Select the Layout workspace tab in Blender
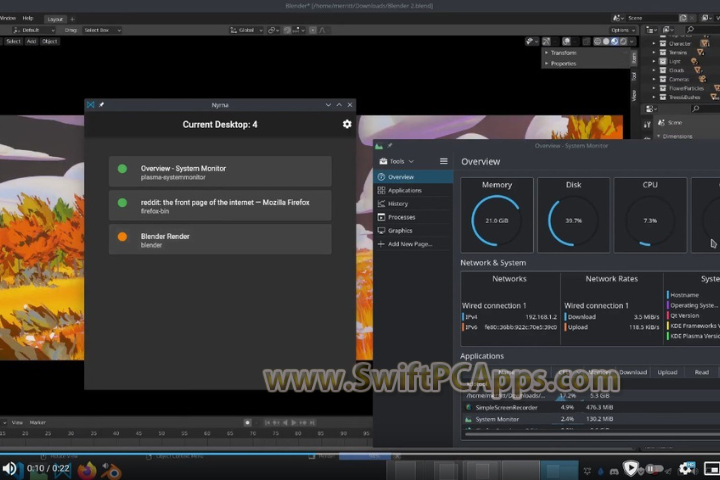The width and height of the screenshot is (720, 480). pos(55,19)
